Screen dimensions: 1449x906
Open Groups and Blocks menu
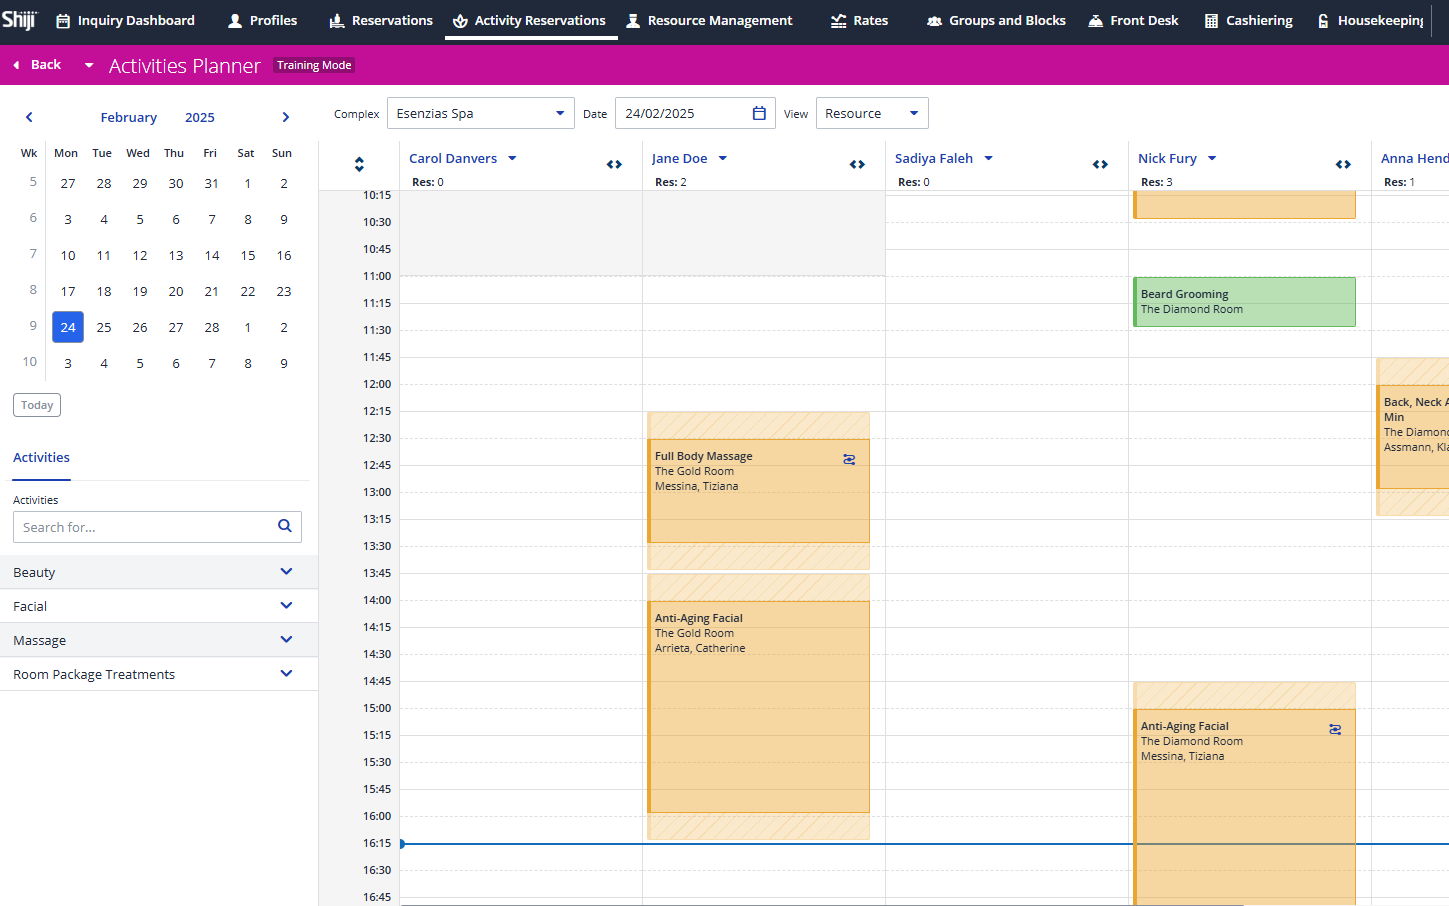pyautogui.click(x=996, y=20)
